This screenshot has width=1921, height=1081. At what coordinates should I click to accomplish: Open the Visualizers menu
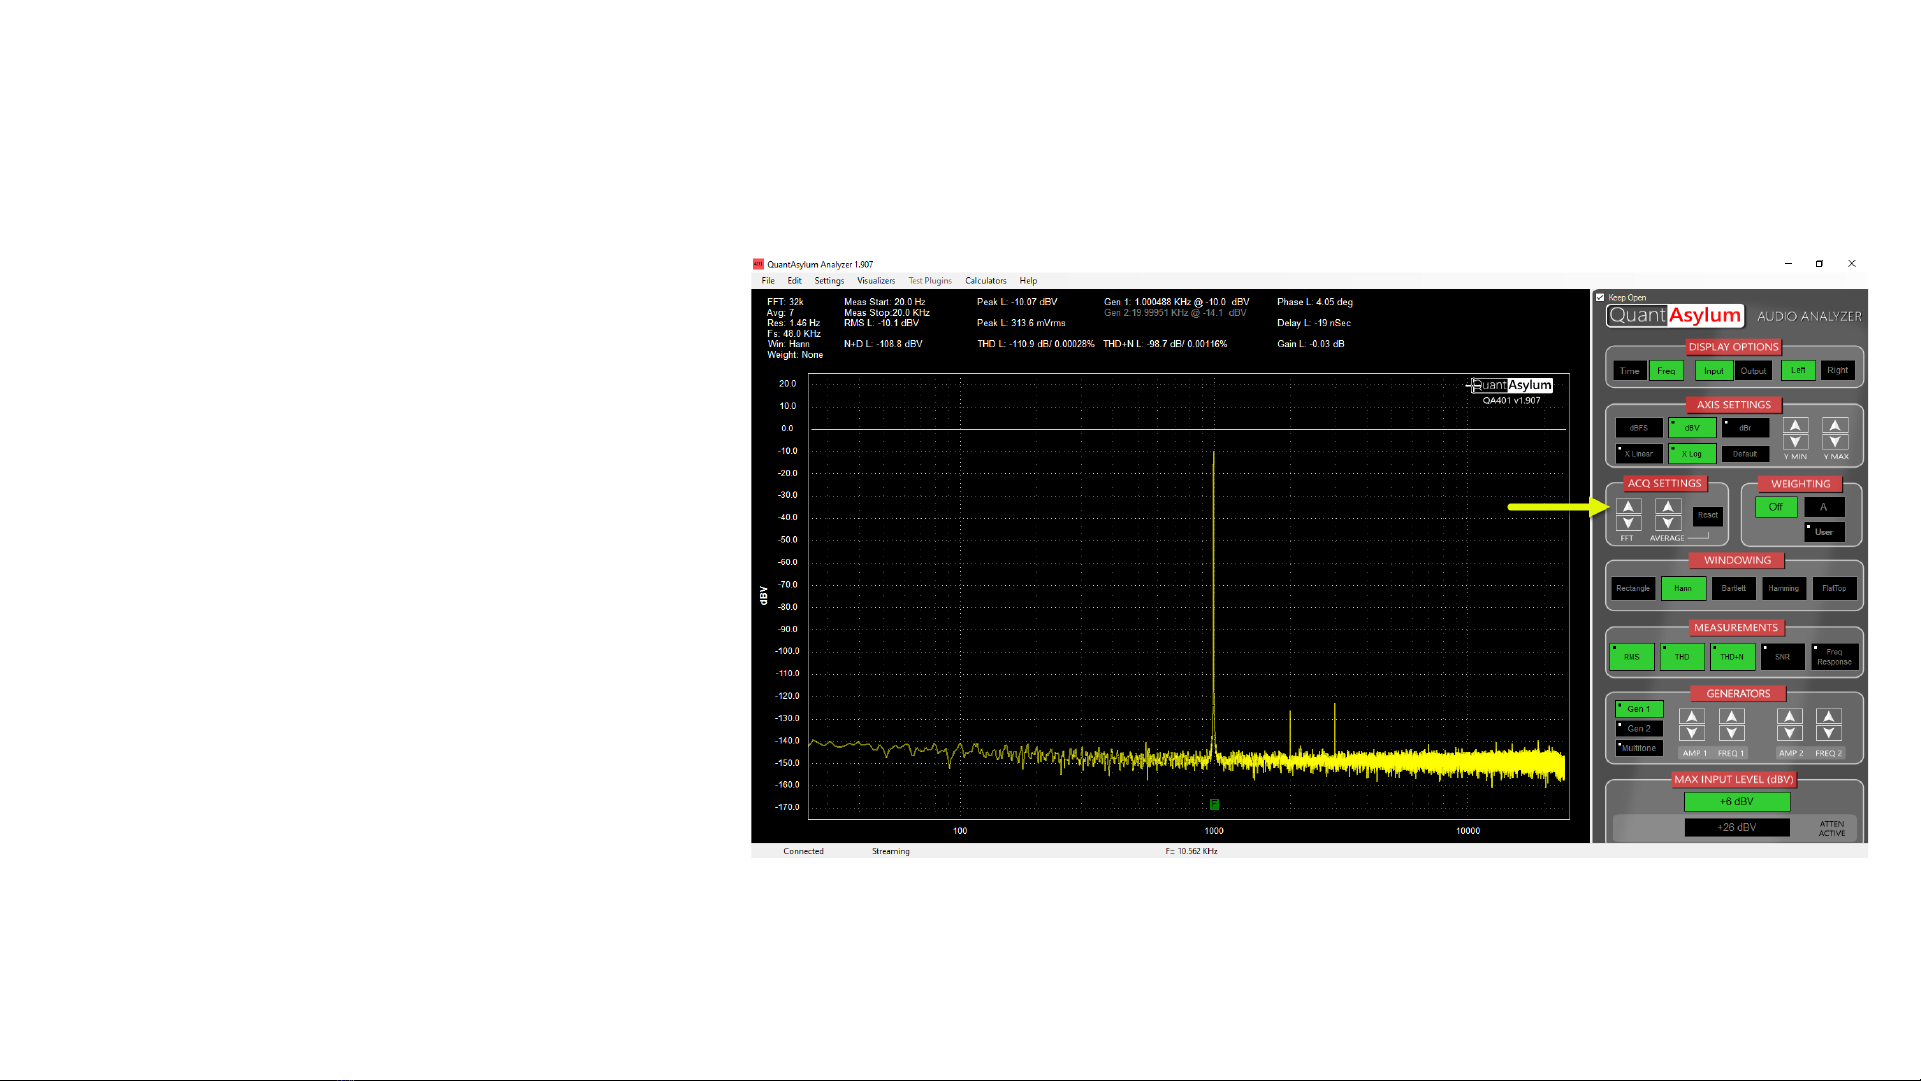[x=875, y=281]
